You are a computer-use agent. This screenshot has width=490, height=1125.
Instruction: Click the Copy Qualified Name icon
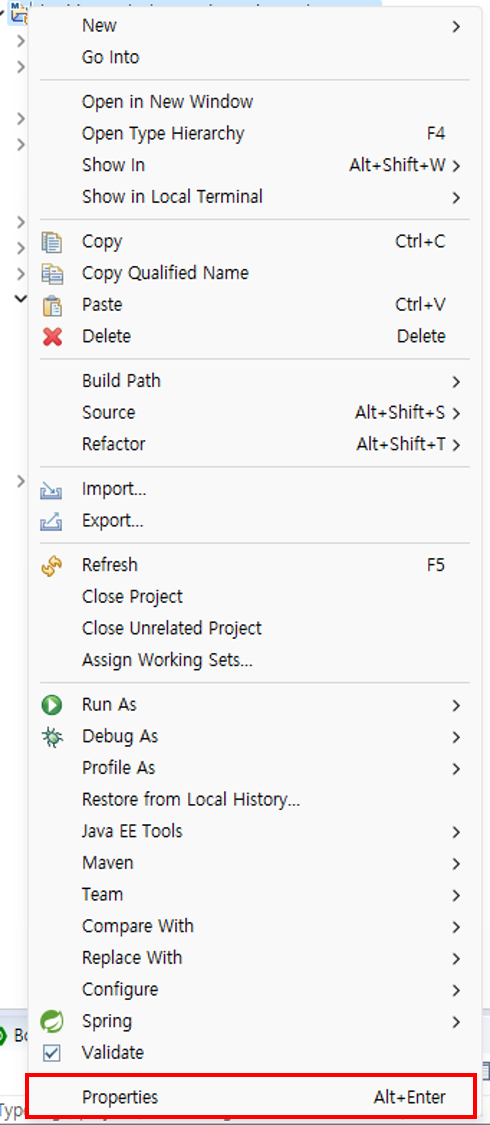tap(52, 273)
